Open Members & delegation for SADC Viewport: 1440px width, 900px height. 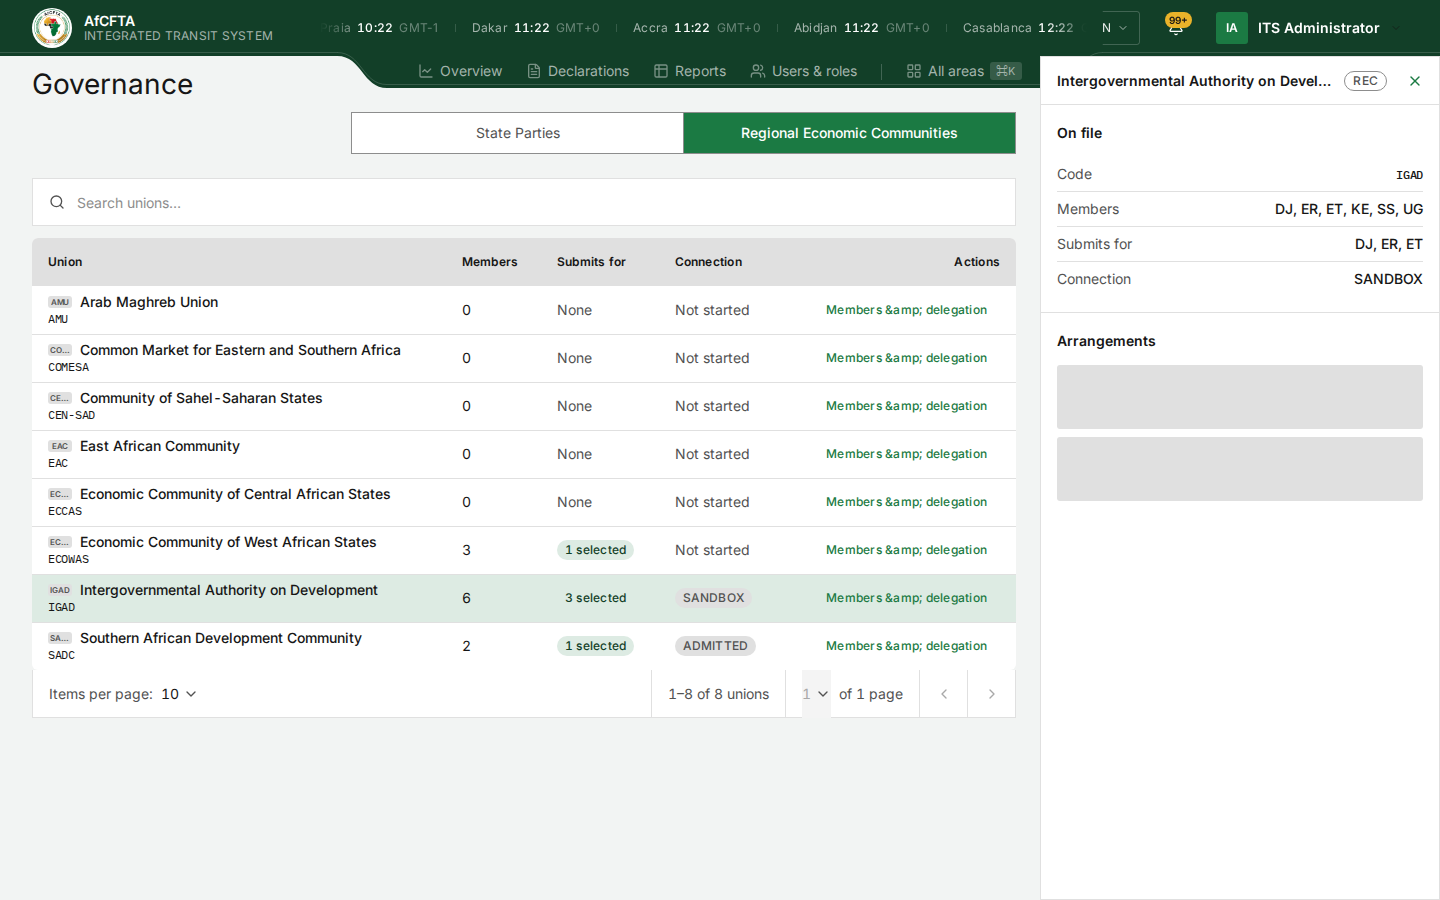pos(906,646)
